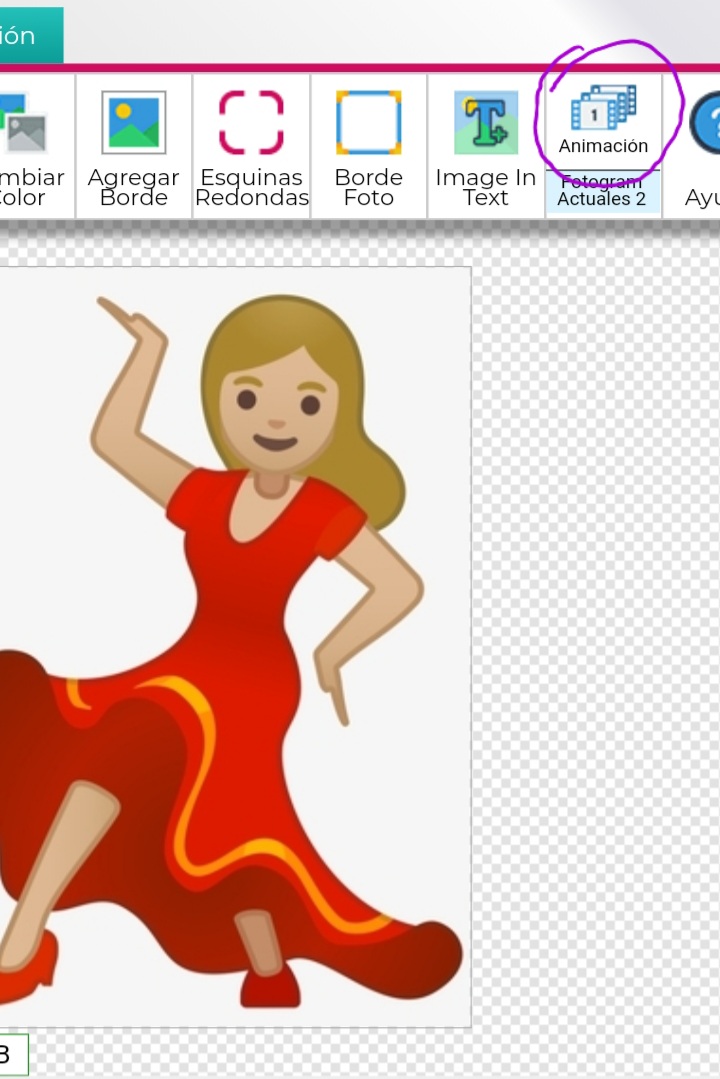Switch to the teal tab at top left
The width and height of the screenshot is (720, 1079).
tap(28, 36)
